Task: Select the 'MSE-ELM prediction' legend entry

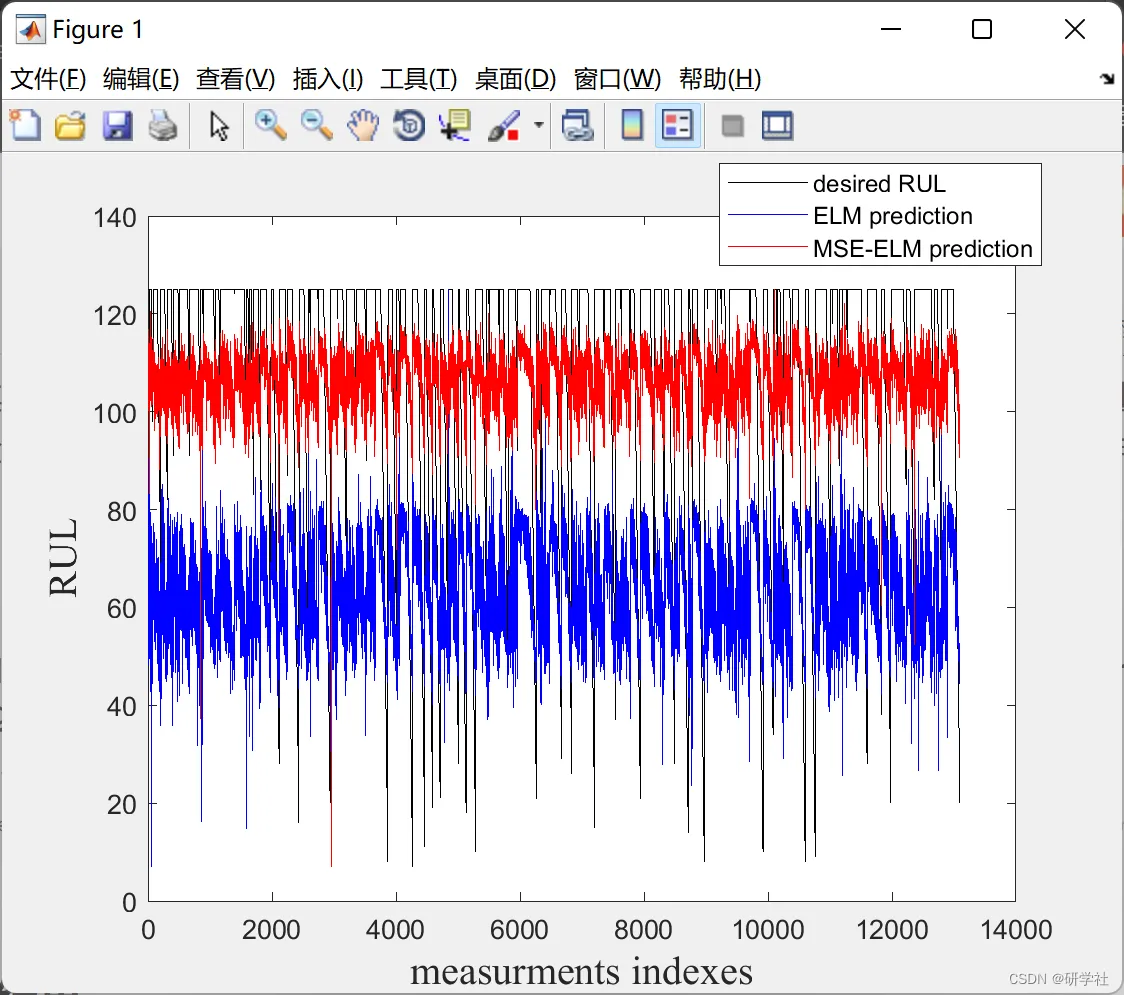Action: [923, 249]
